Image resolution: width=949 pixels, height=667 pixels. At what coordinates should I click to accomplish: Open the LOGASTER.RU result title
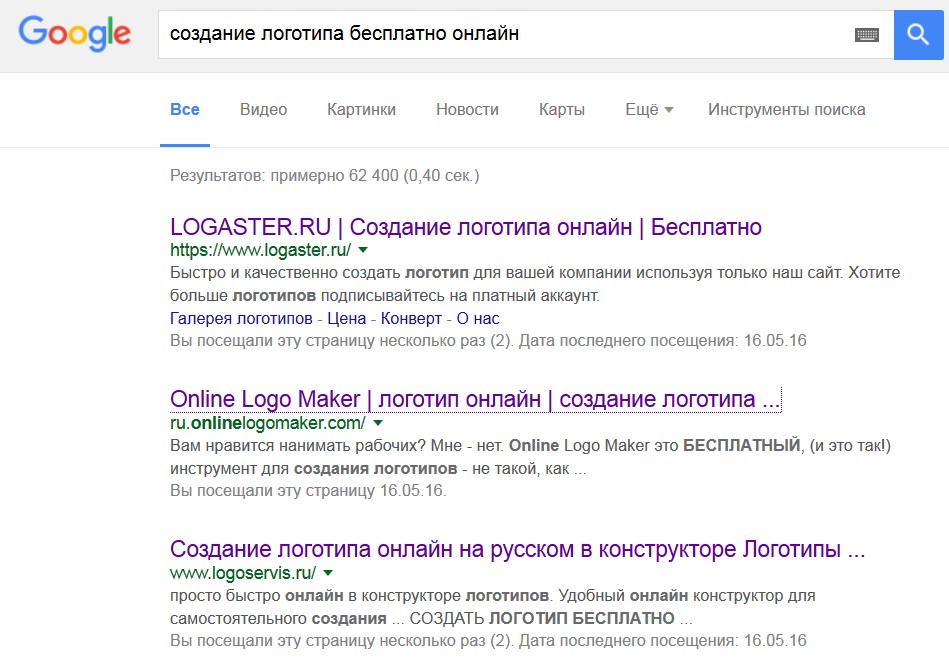click(466, 227)
